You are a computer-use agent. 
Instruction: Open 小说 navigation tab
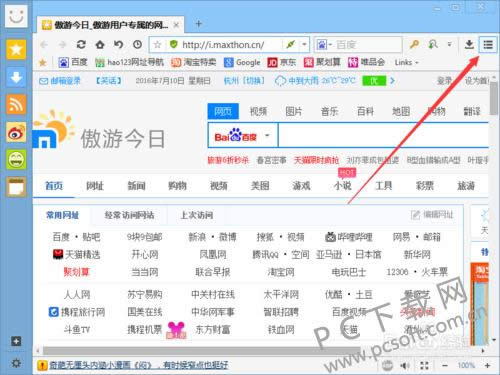pos(343,186)
